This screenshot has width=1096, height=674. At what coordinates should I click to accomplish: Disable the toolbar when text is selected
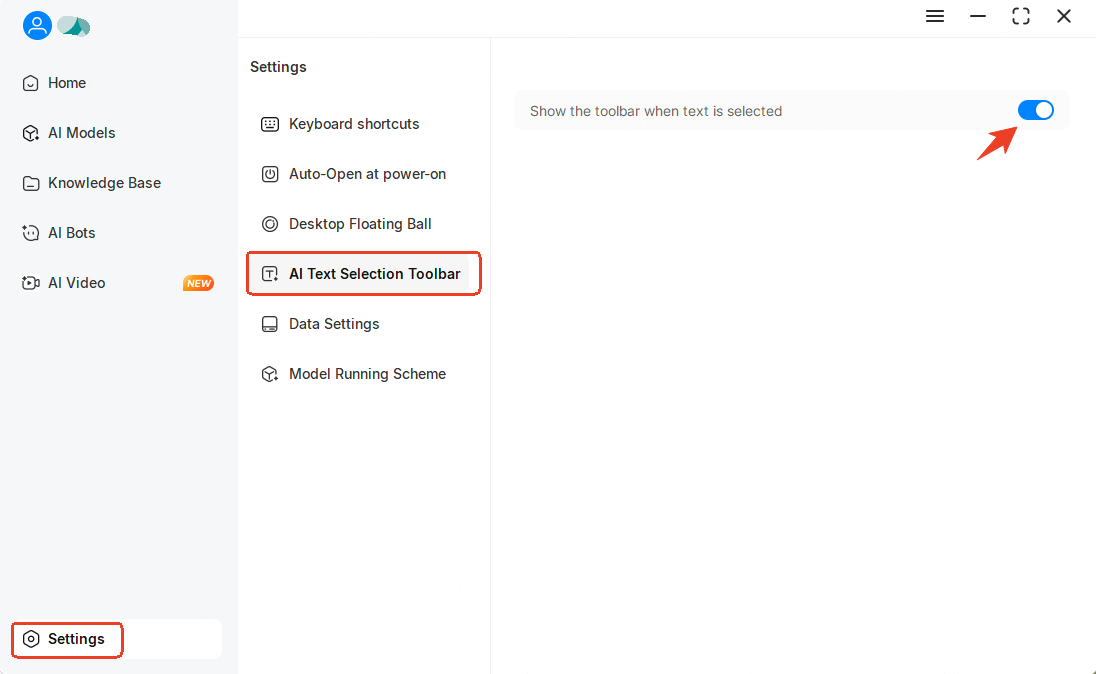point(1036,110)
